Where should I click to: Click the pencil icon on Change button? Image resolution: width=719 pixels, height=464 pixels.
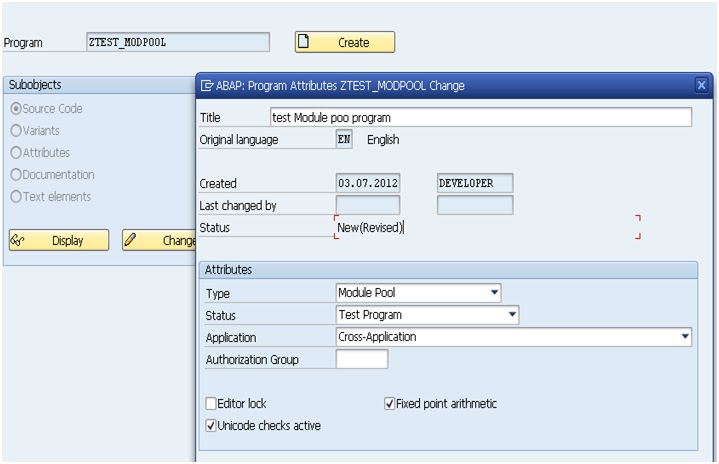point(130,239)
